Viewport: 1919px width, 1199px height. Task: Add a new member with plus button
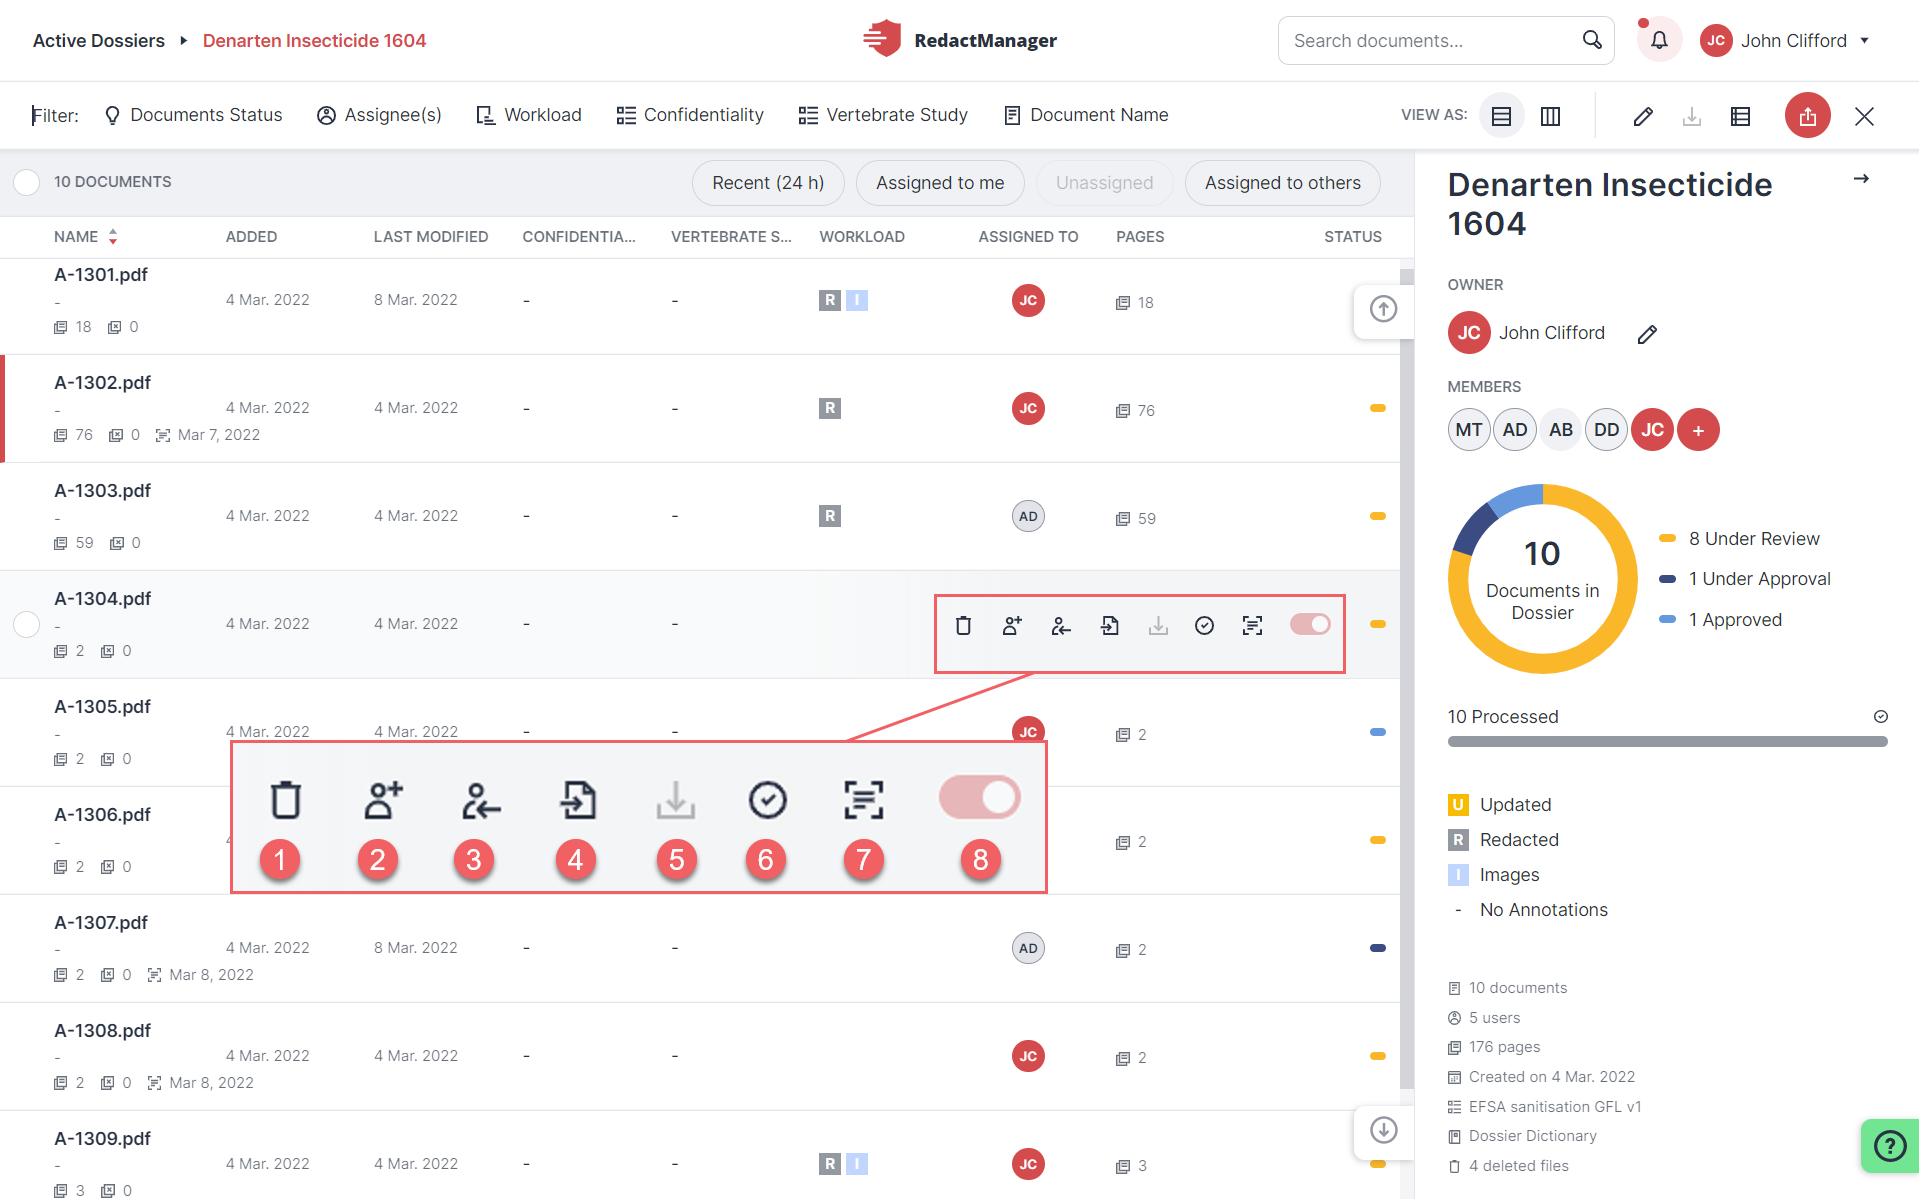1698,430
